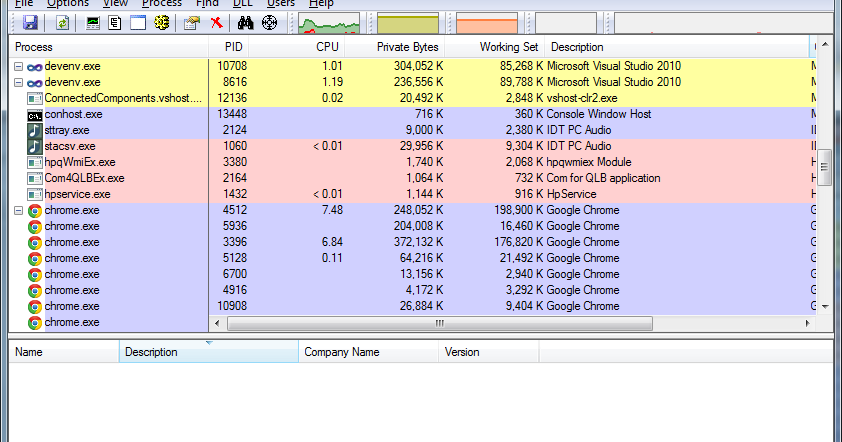842x442 pixels.
Task: Open the Options menu
Action: pyautogui.click(x=67, y=4)
